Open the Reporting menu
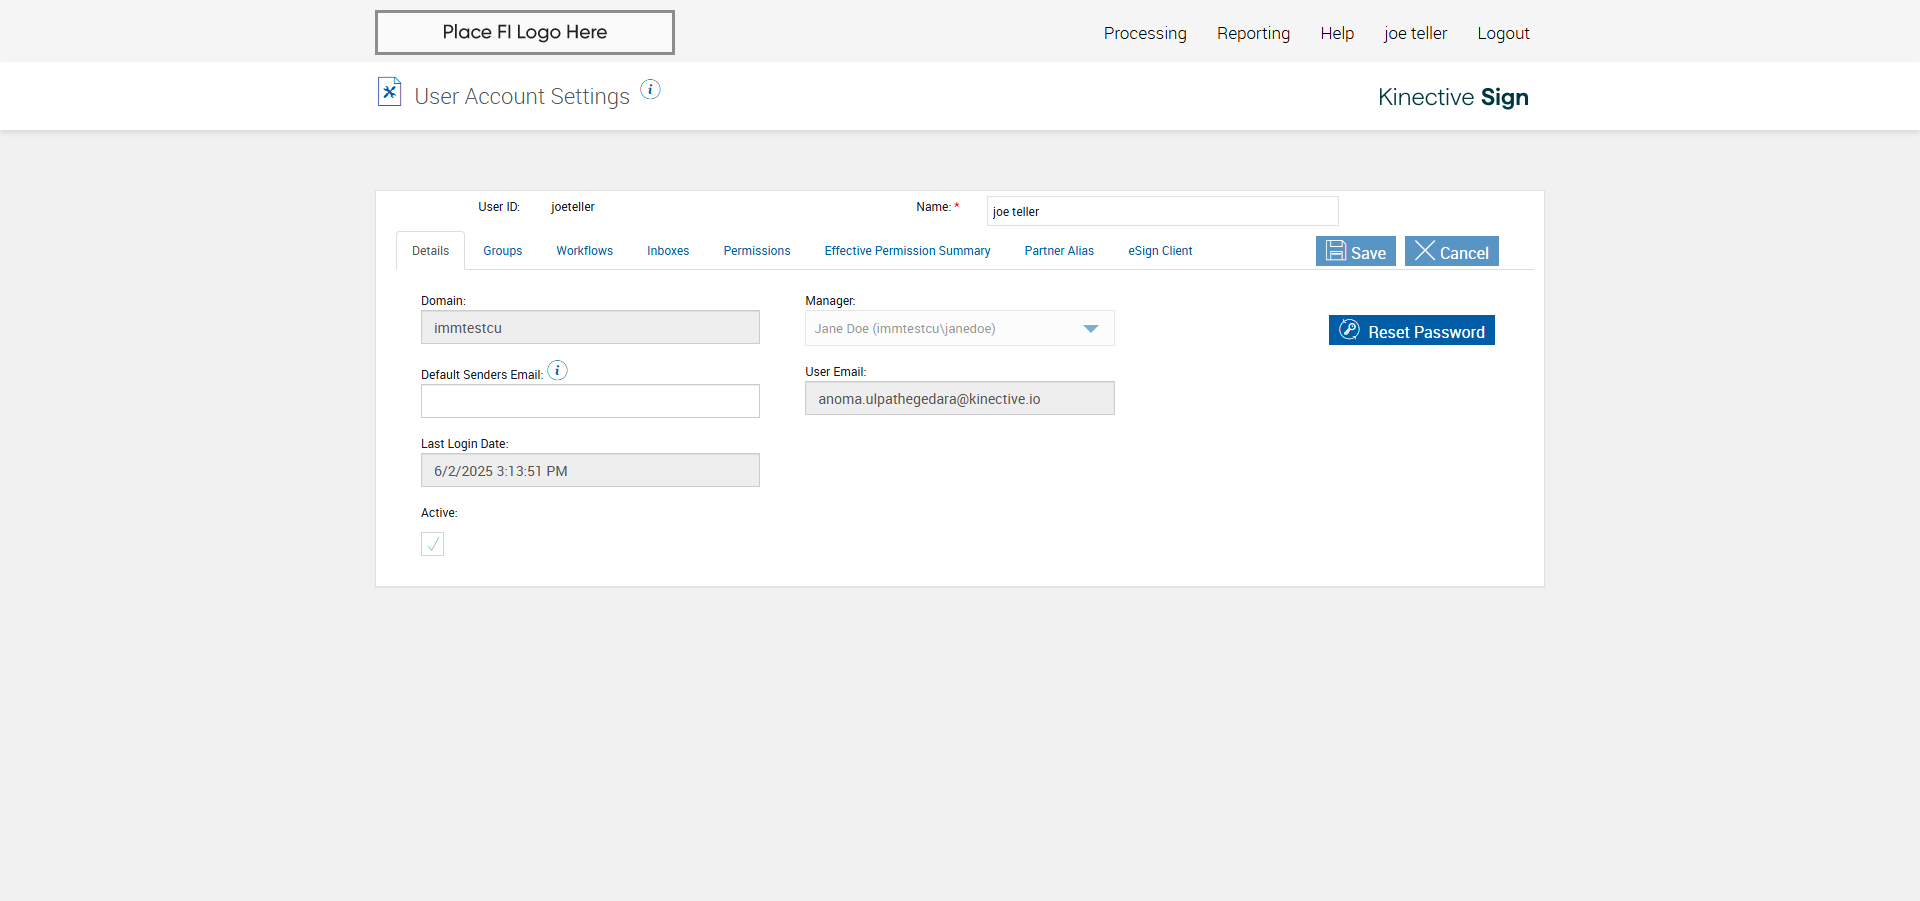1920x901 pixels. (x=1253, y=33)
